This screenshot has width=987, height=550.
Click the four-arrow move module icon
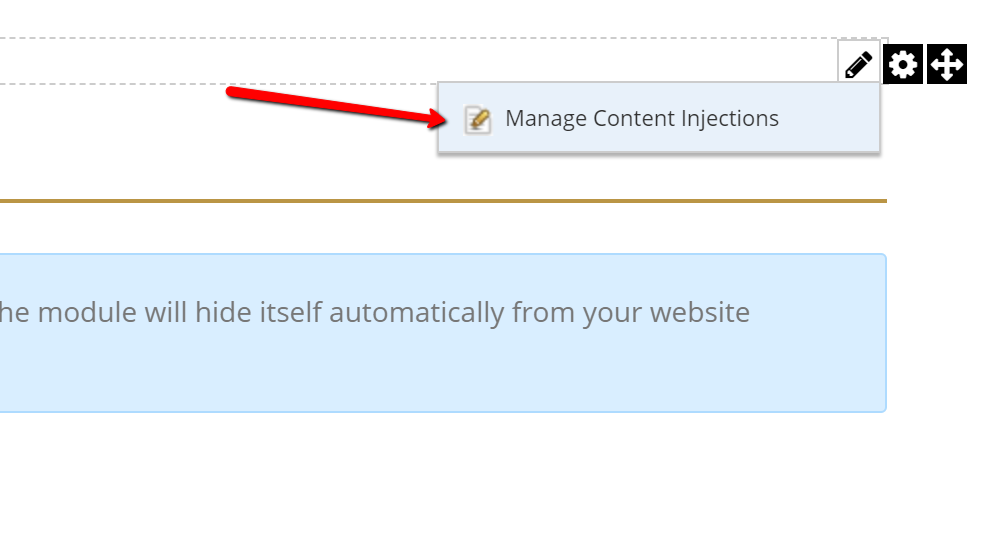tap(947, 64)
